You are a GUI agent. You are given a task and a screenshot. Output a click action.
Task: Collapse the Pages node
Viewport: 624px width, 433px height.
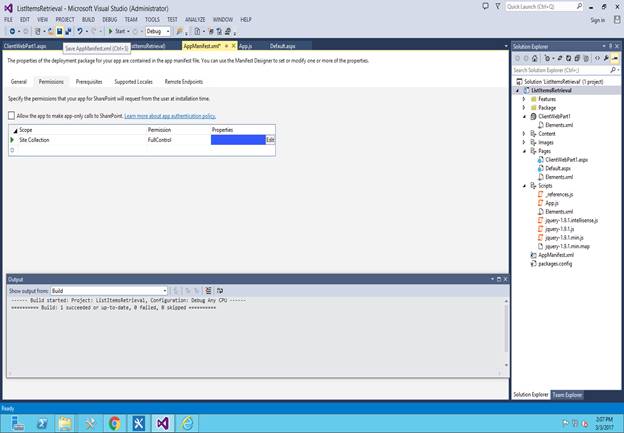(x=524, y=151)
